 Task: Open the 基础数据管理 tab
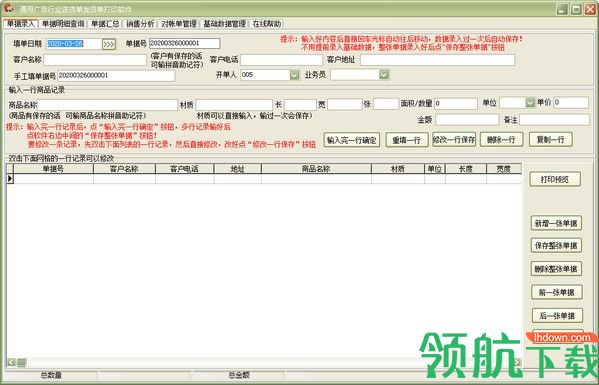(224, 24)
